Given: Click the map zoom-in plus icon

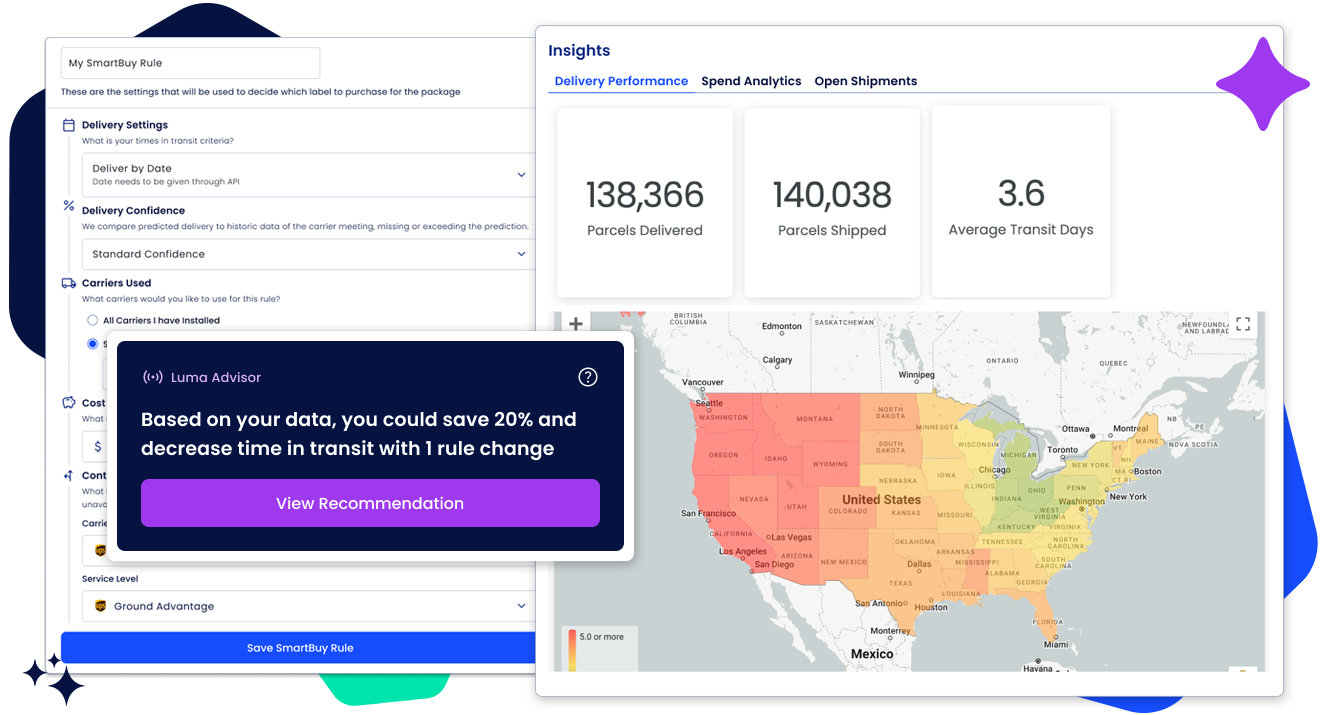Looking at the screenshot, I should click(x=575, y=324).
